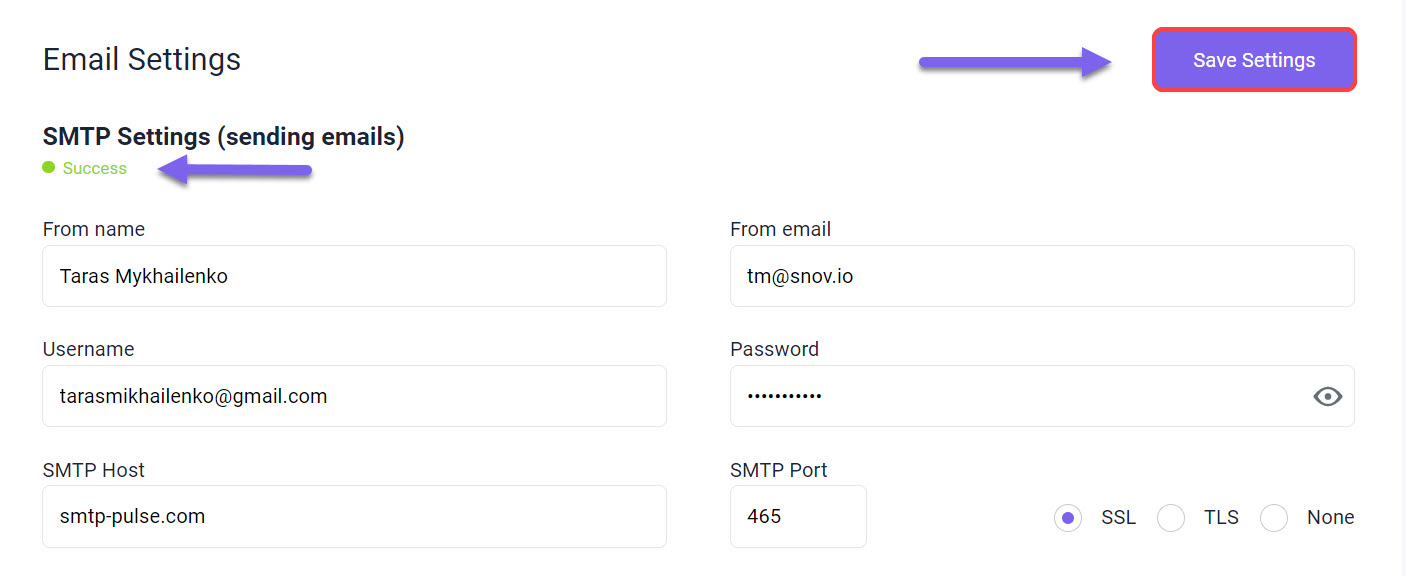Image resolution: width=1406 pixels, height=576 pixels.
Task: Click the "Password" field label
Action: 775,349
